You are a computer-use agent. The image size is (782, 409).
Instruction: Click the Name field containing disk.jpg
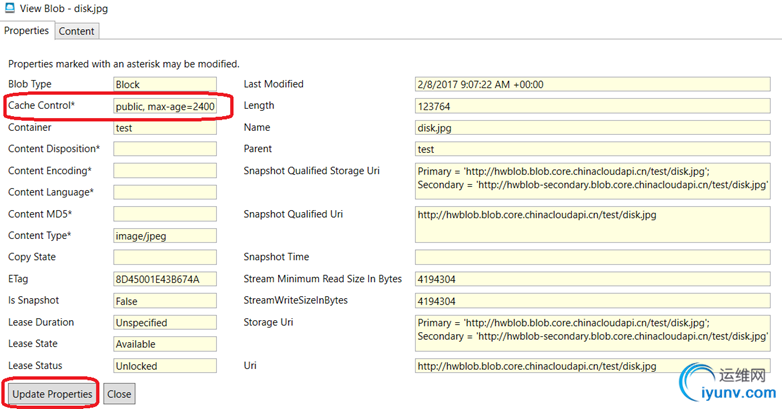click(592, 128)
